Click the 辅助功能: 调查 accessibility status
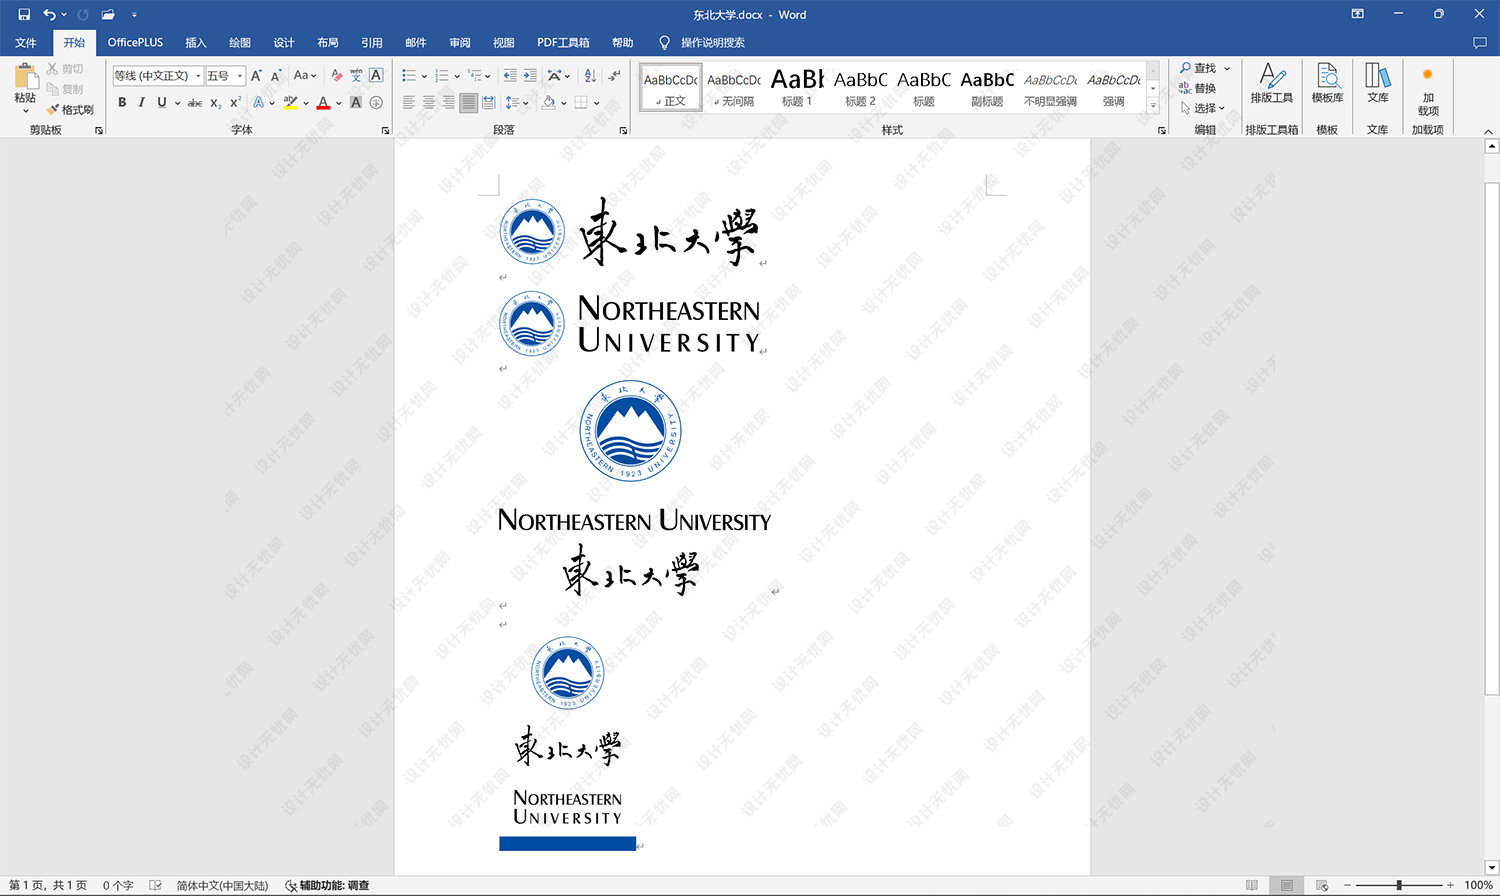 (x=327, y=885)
